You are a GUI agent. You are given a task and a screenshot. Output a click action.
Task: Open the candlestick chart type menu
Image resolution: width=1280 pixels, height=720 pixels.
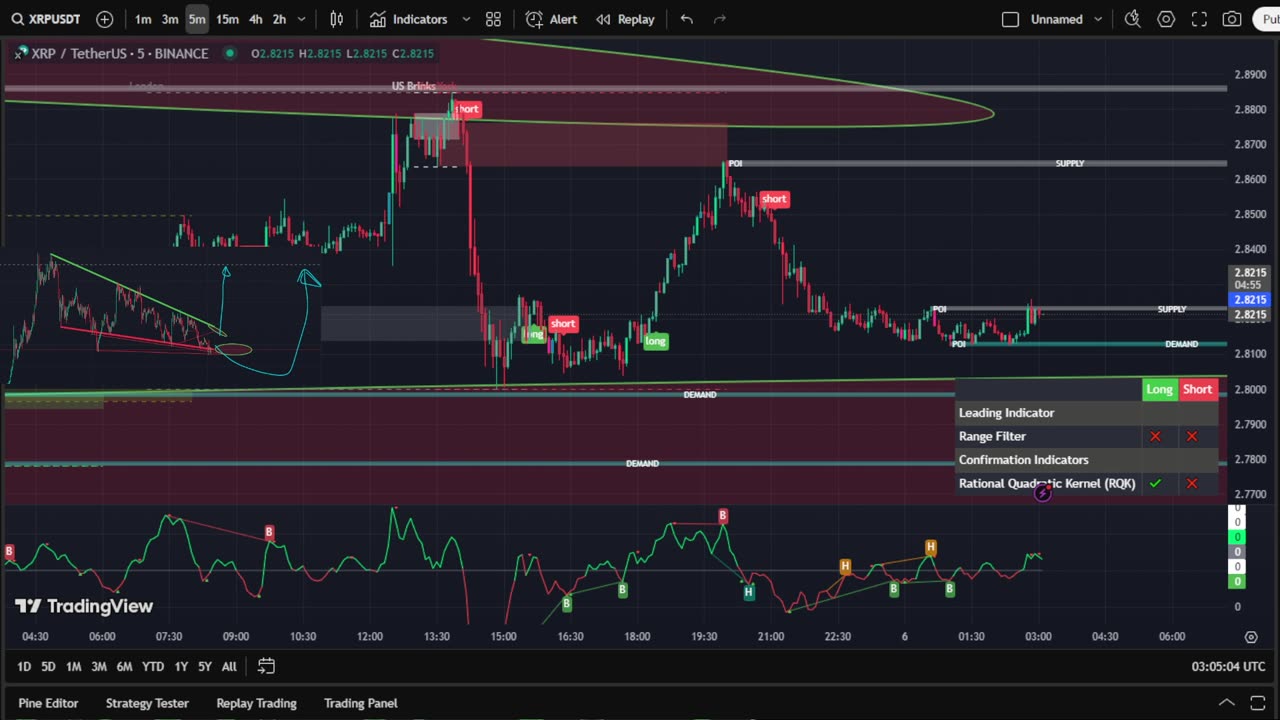[337, 19]
